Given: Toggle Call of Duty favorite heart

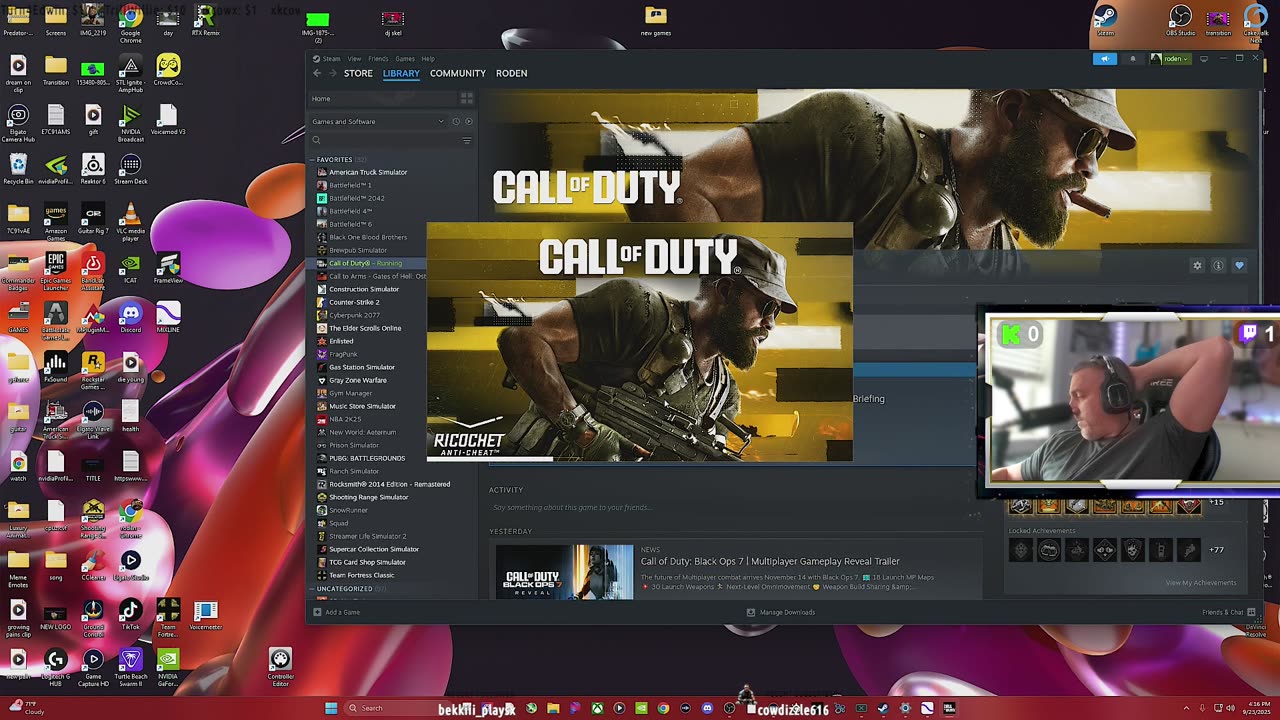Looking at the screenshot, I should click(x=1239, y=265).
